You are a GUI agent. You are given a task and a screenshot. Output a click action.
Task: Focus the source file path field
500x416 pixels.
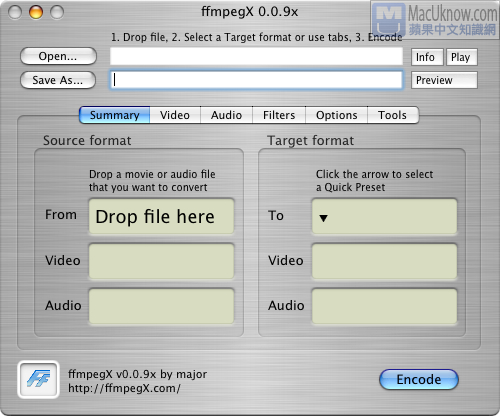(x=256, y=56)
